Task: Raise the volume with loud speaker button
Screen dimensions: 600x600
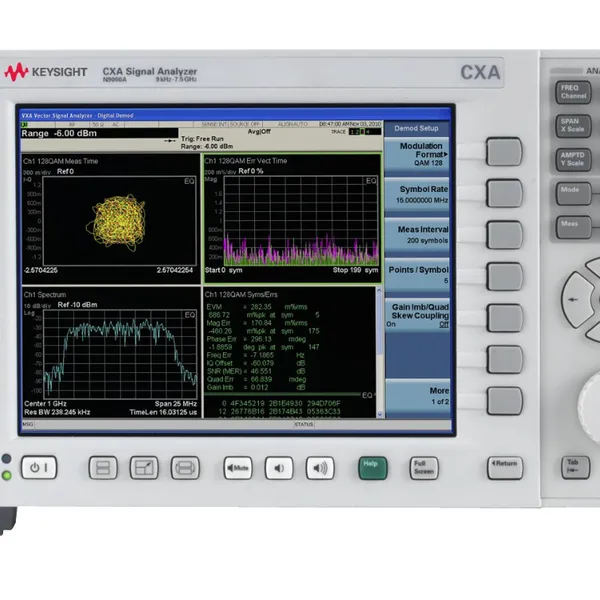Action: point(320,468)
